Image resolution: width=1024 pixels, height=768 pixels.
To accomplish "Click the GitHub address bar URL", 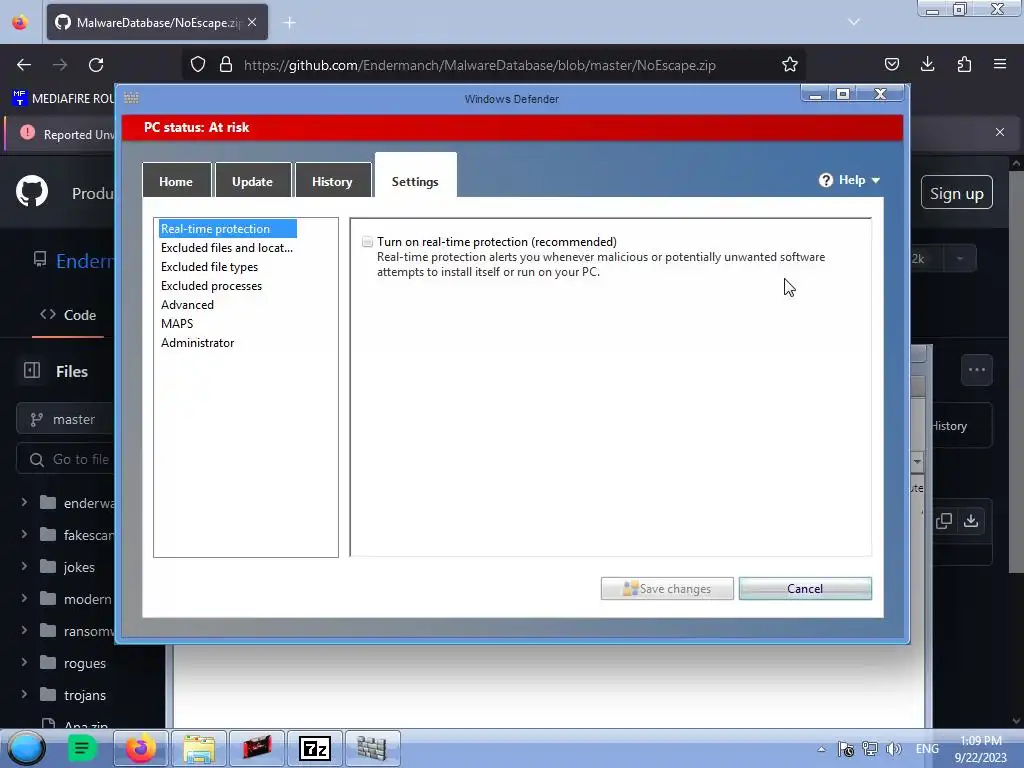I will click(x=479, y=65).
